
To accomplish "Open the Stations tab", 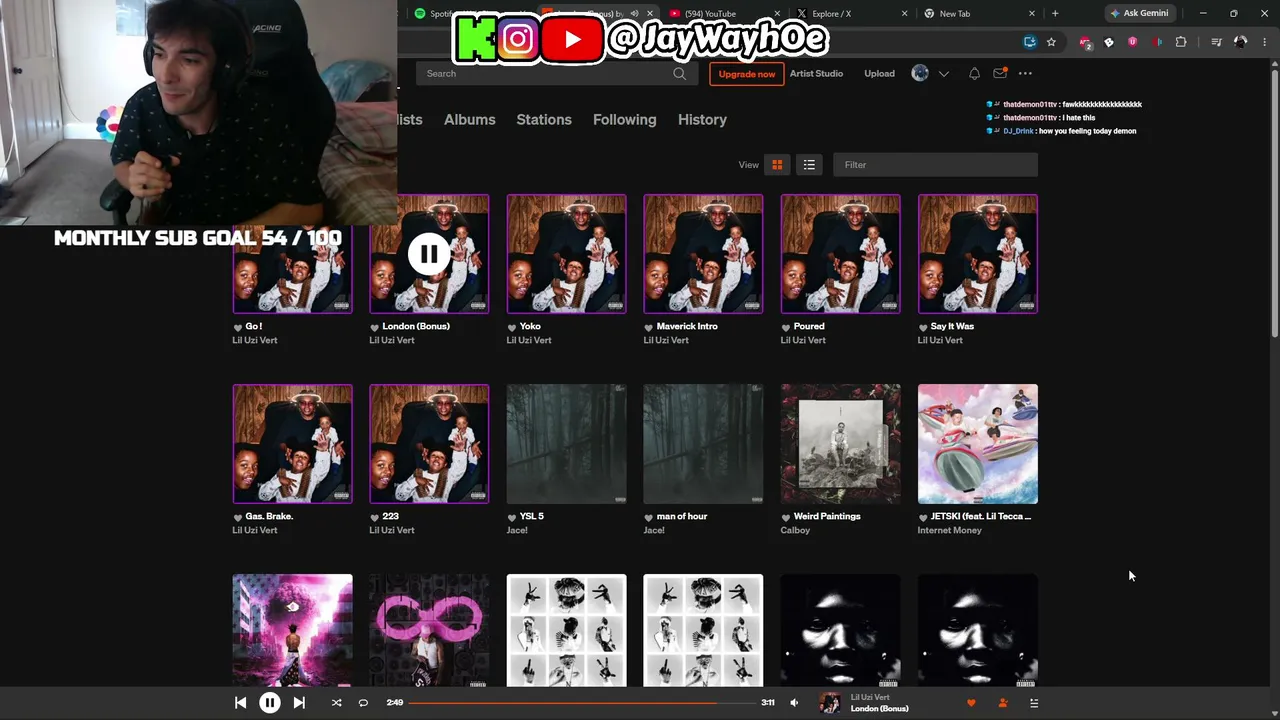I will pyautogui.click(x=544, y=119).
